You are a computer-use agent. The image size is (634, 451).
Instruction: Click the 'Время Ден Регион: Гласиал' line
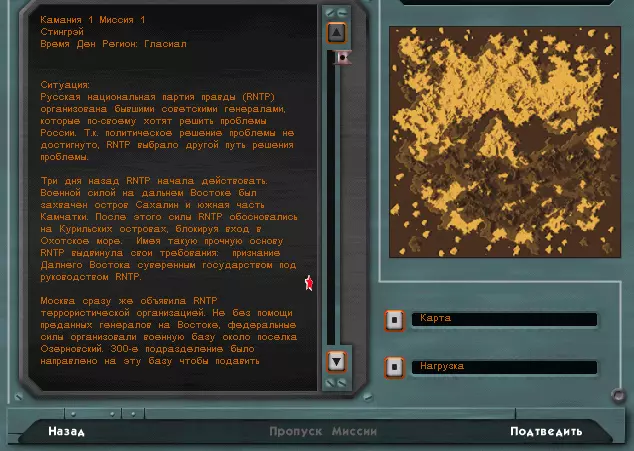pos(113,44)
